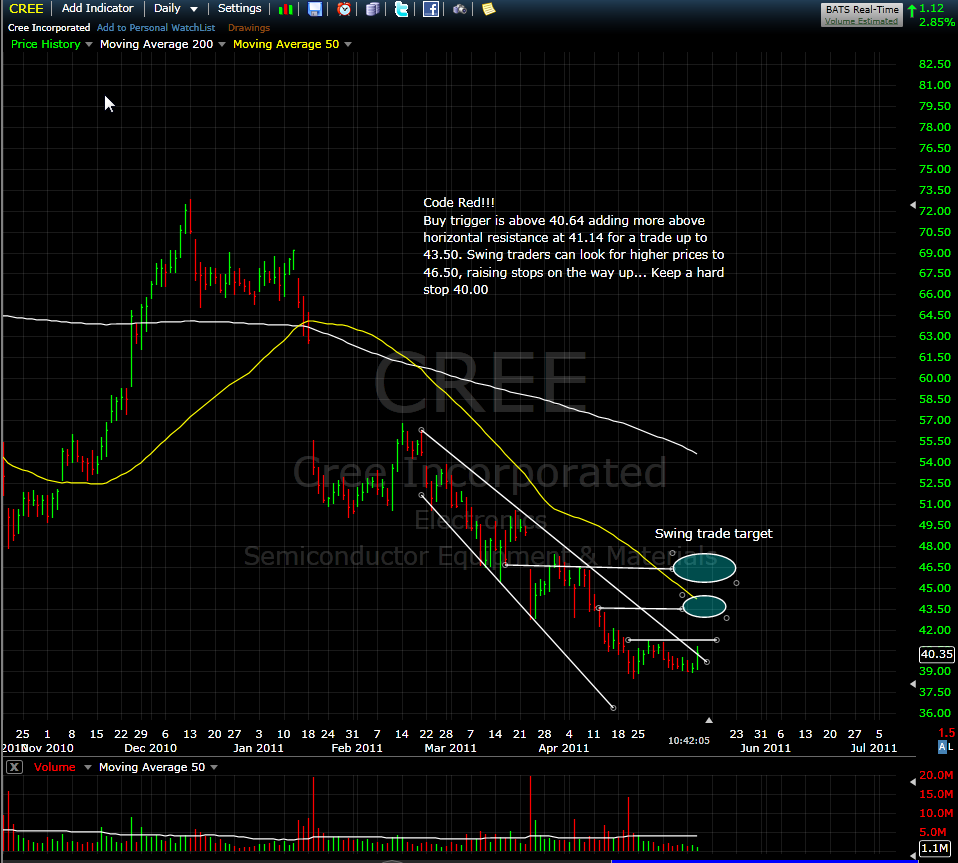
Task: Click the Dec 2010 label on the time axis
Action: (150, 748)
